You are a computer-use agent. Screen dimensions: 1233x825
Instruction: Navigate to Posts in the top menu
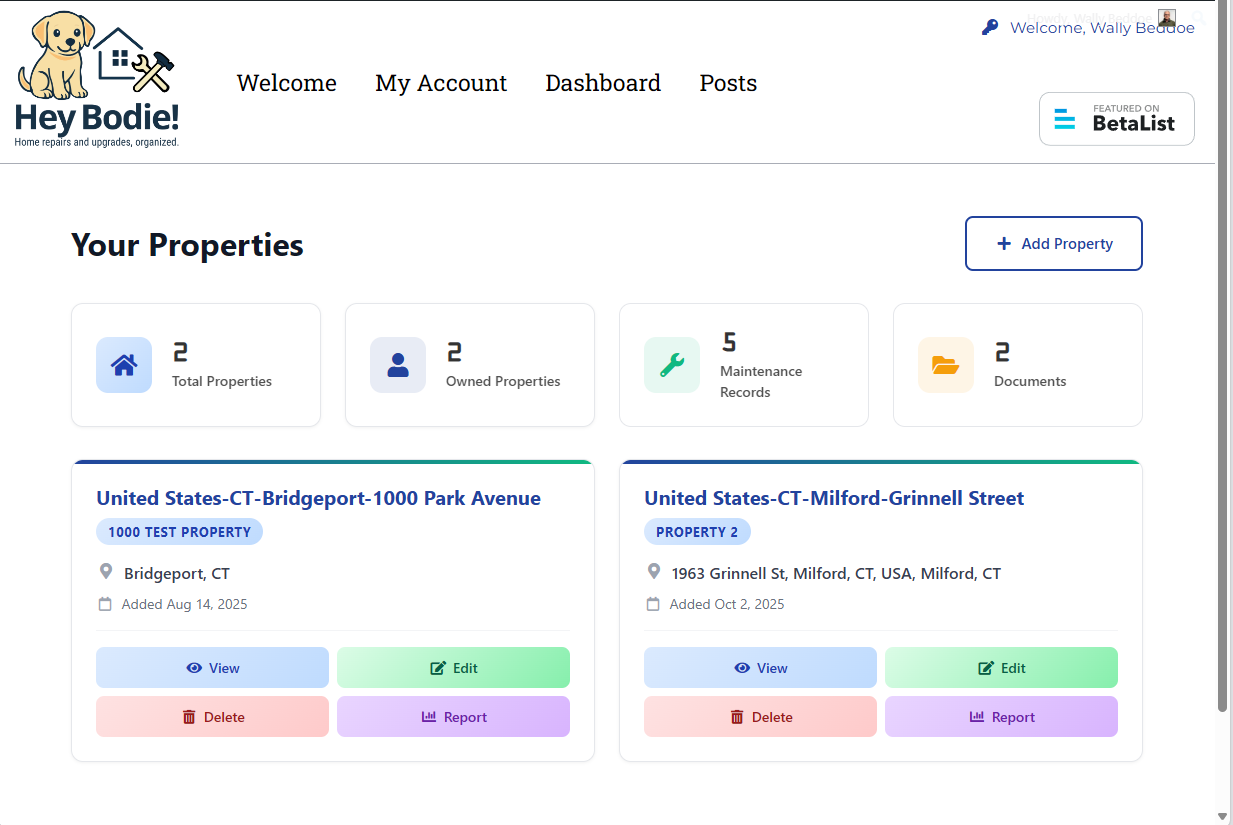tap(728, 83)
